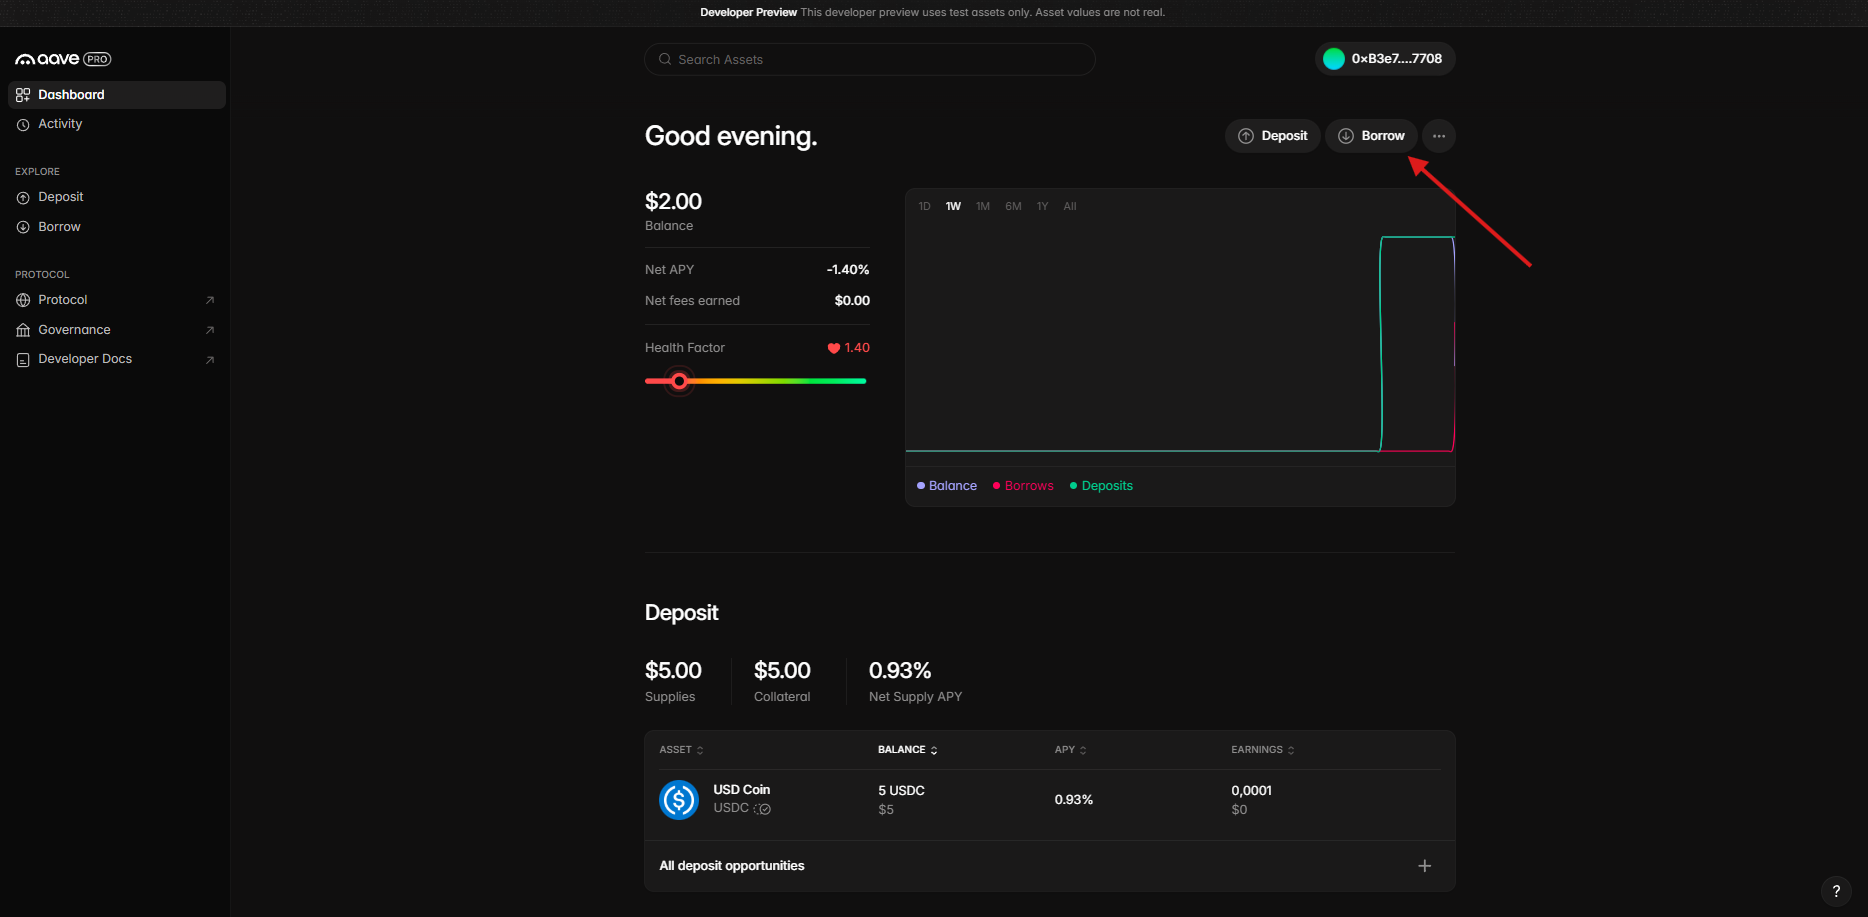Click the Governance external link arrow

[210, 330]
